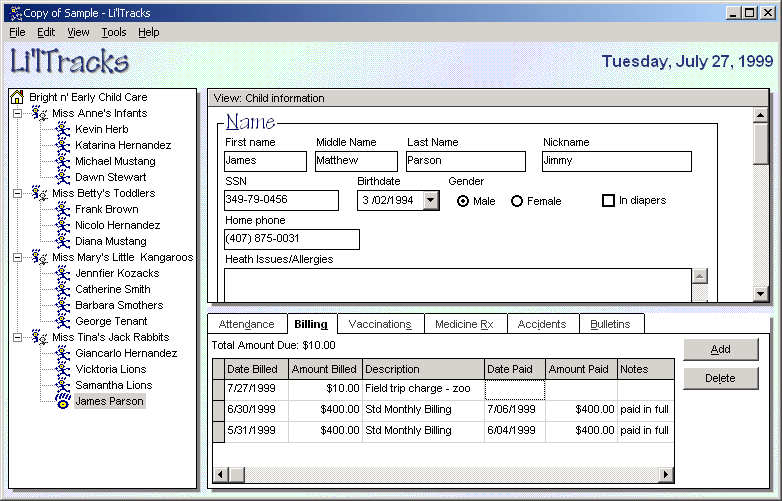Click the child info scrollbar down arrow
Viewport: 782px width, 501px height.
click(x=760, y=294)
